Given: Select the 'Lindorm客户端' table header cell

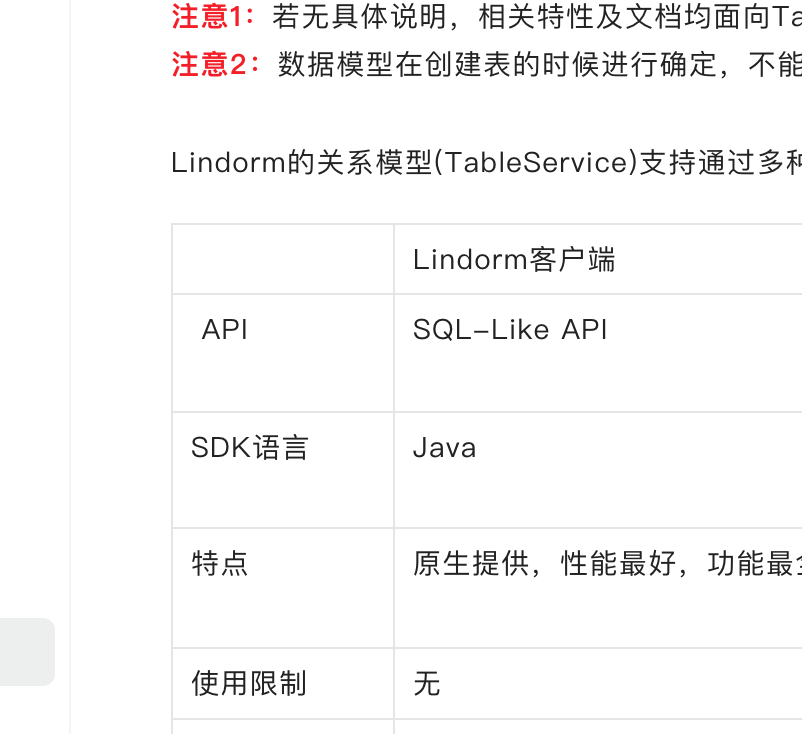Looking at the screenshot, I should coord(598,259).
